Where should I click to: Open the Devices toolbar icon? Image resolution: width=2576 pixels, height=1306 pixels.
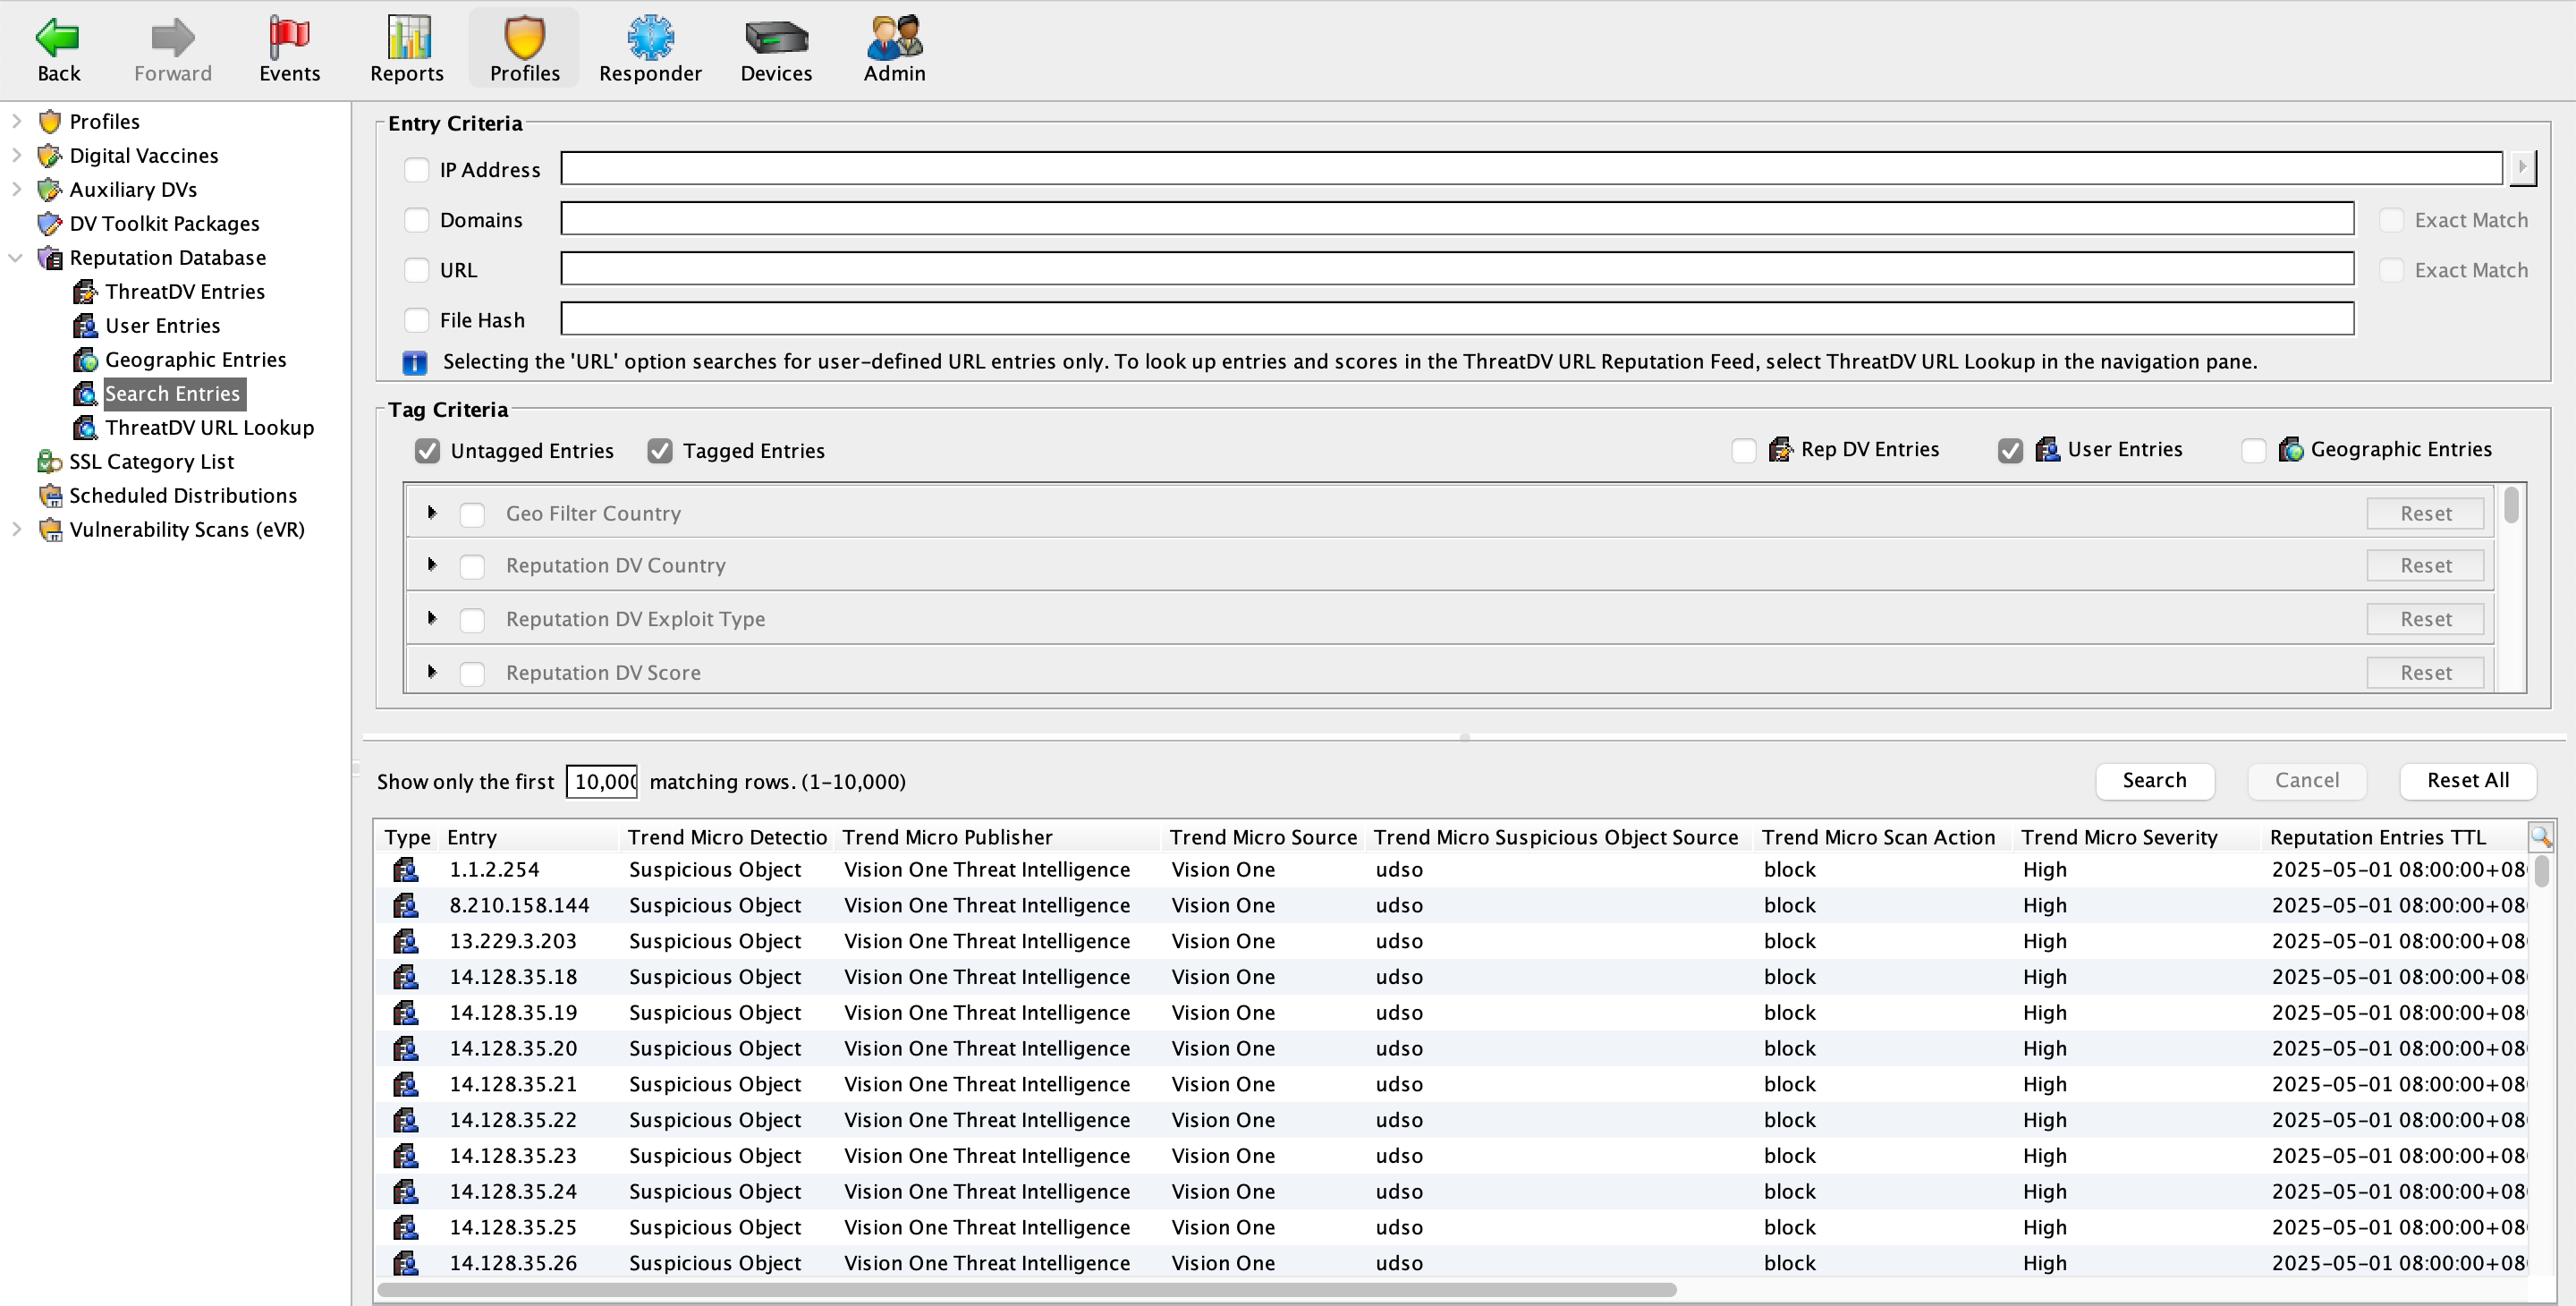776,38
